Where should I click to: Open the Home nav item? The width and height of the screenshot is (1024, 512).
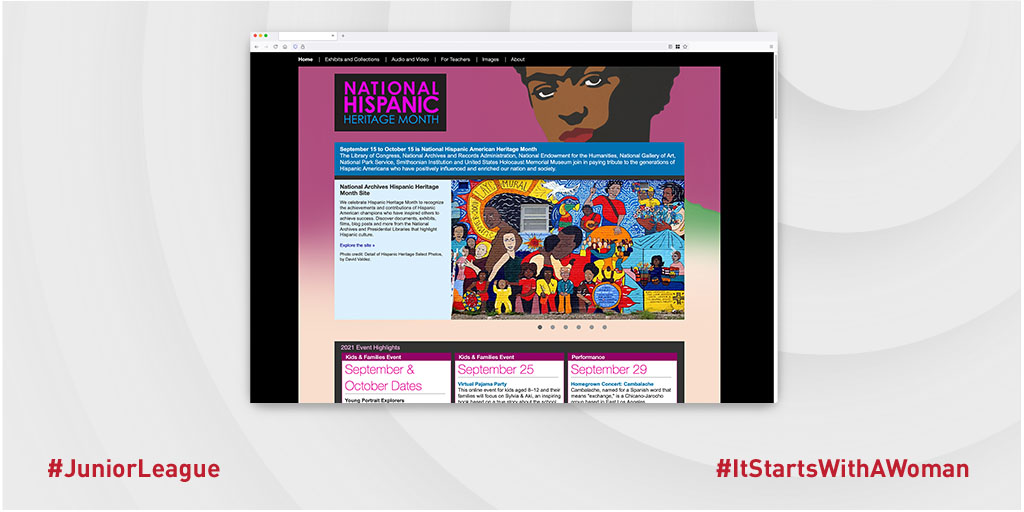tap(306, 59)
